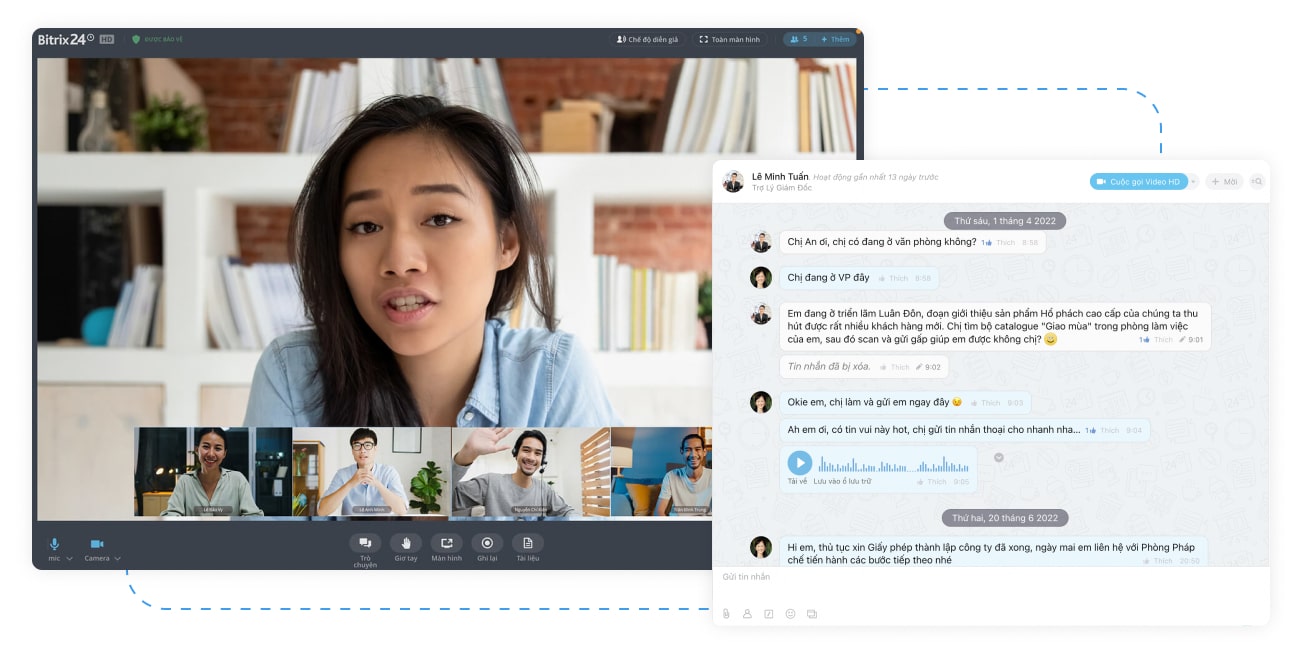
Task: Select the thumbnail of man with glasses
Action: [x=372, y=472]
